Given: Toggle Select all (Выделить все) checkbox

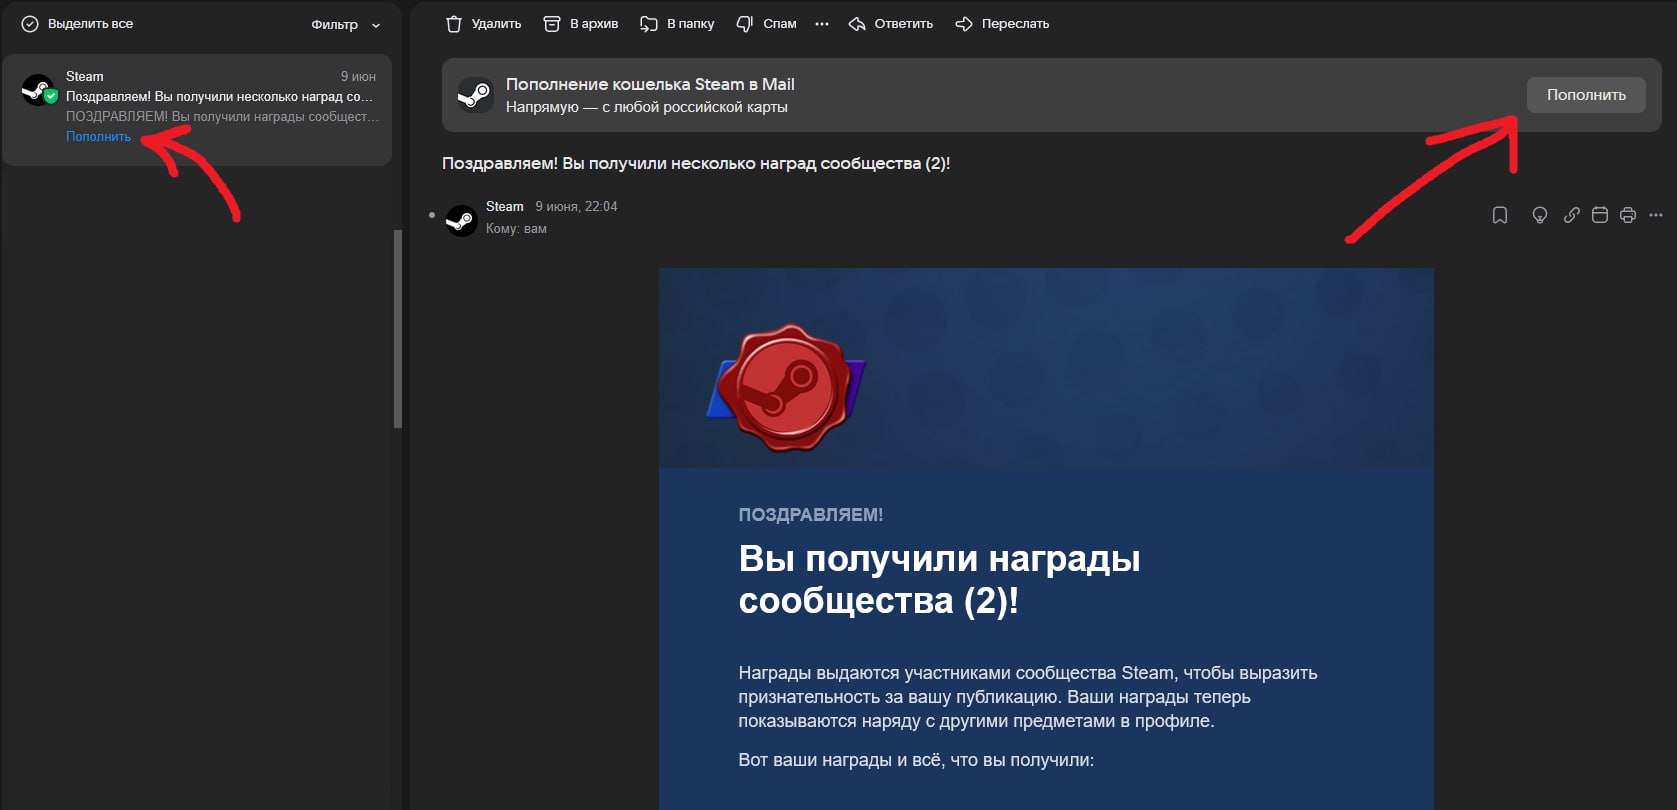Looking at the screenshot, I should point(30,24).
